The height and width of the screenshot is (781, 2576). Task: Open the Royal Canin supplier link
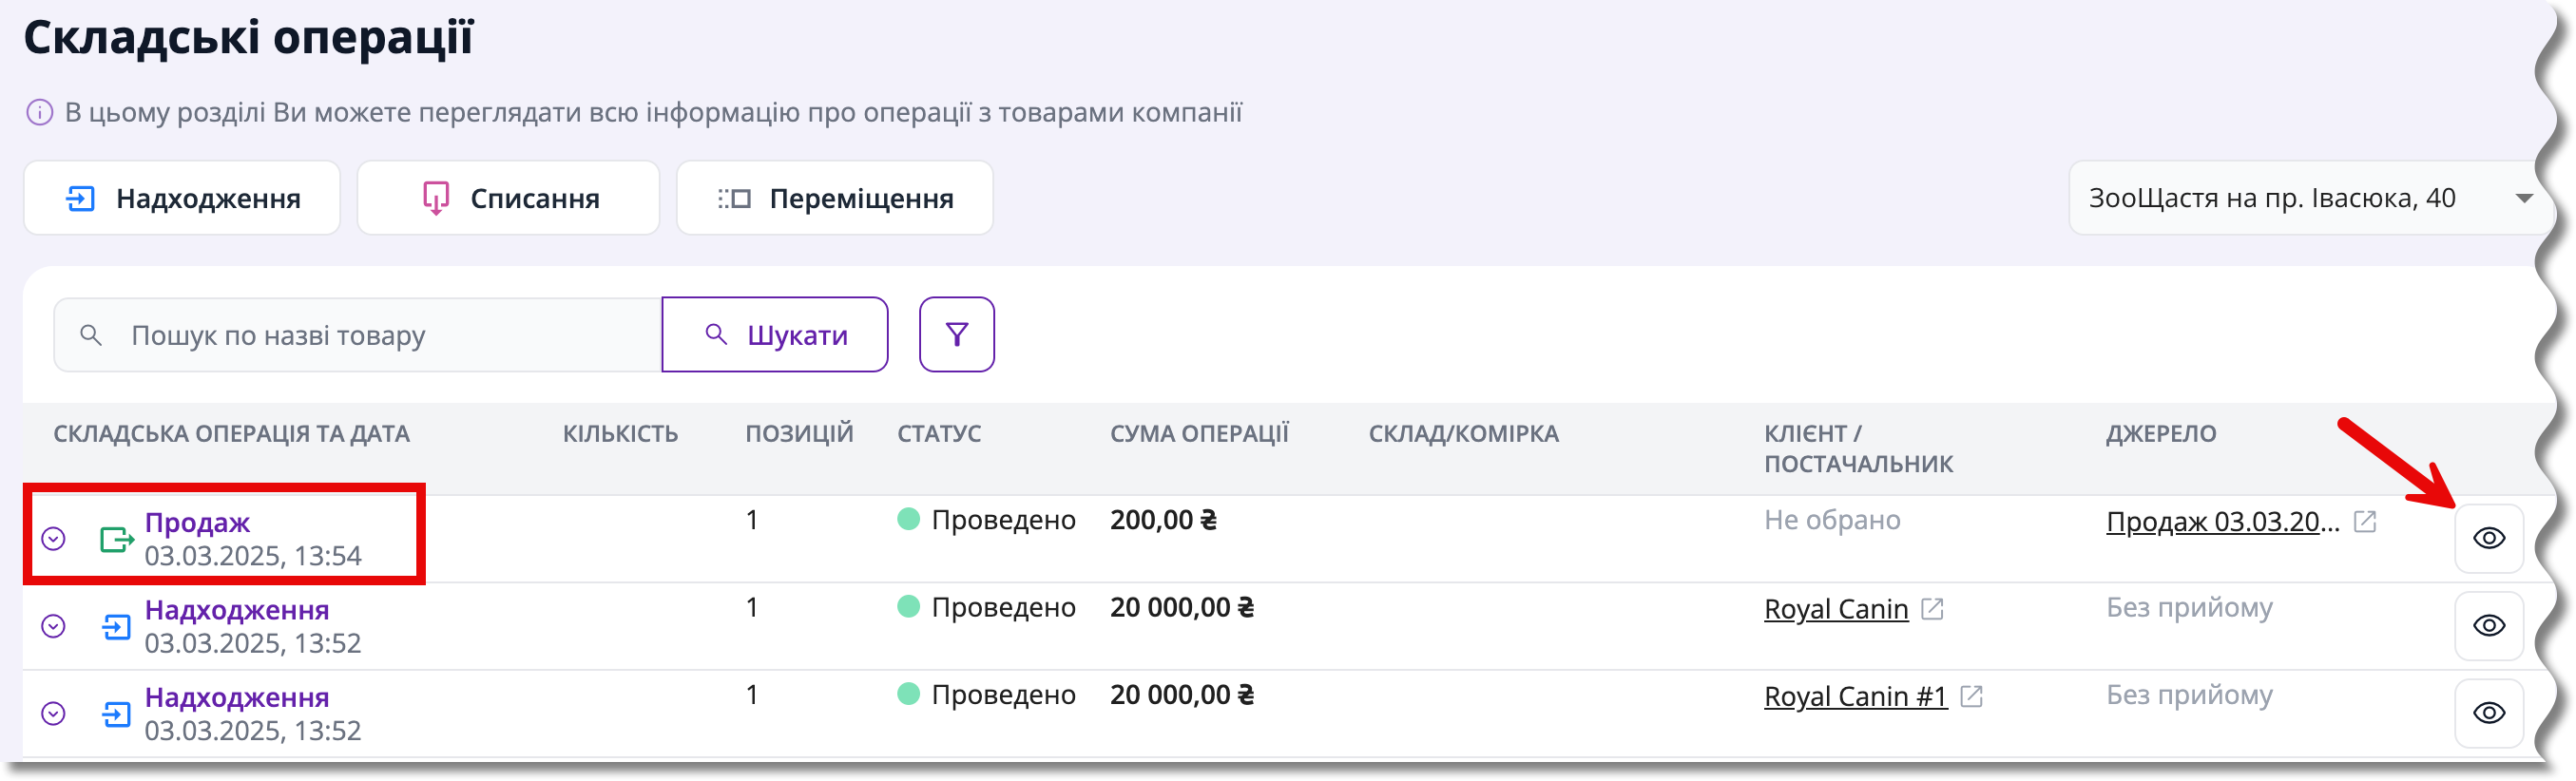tap(1836, 609)
